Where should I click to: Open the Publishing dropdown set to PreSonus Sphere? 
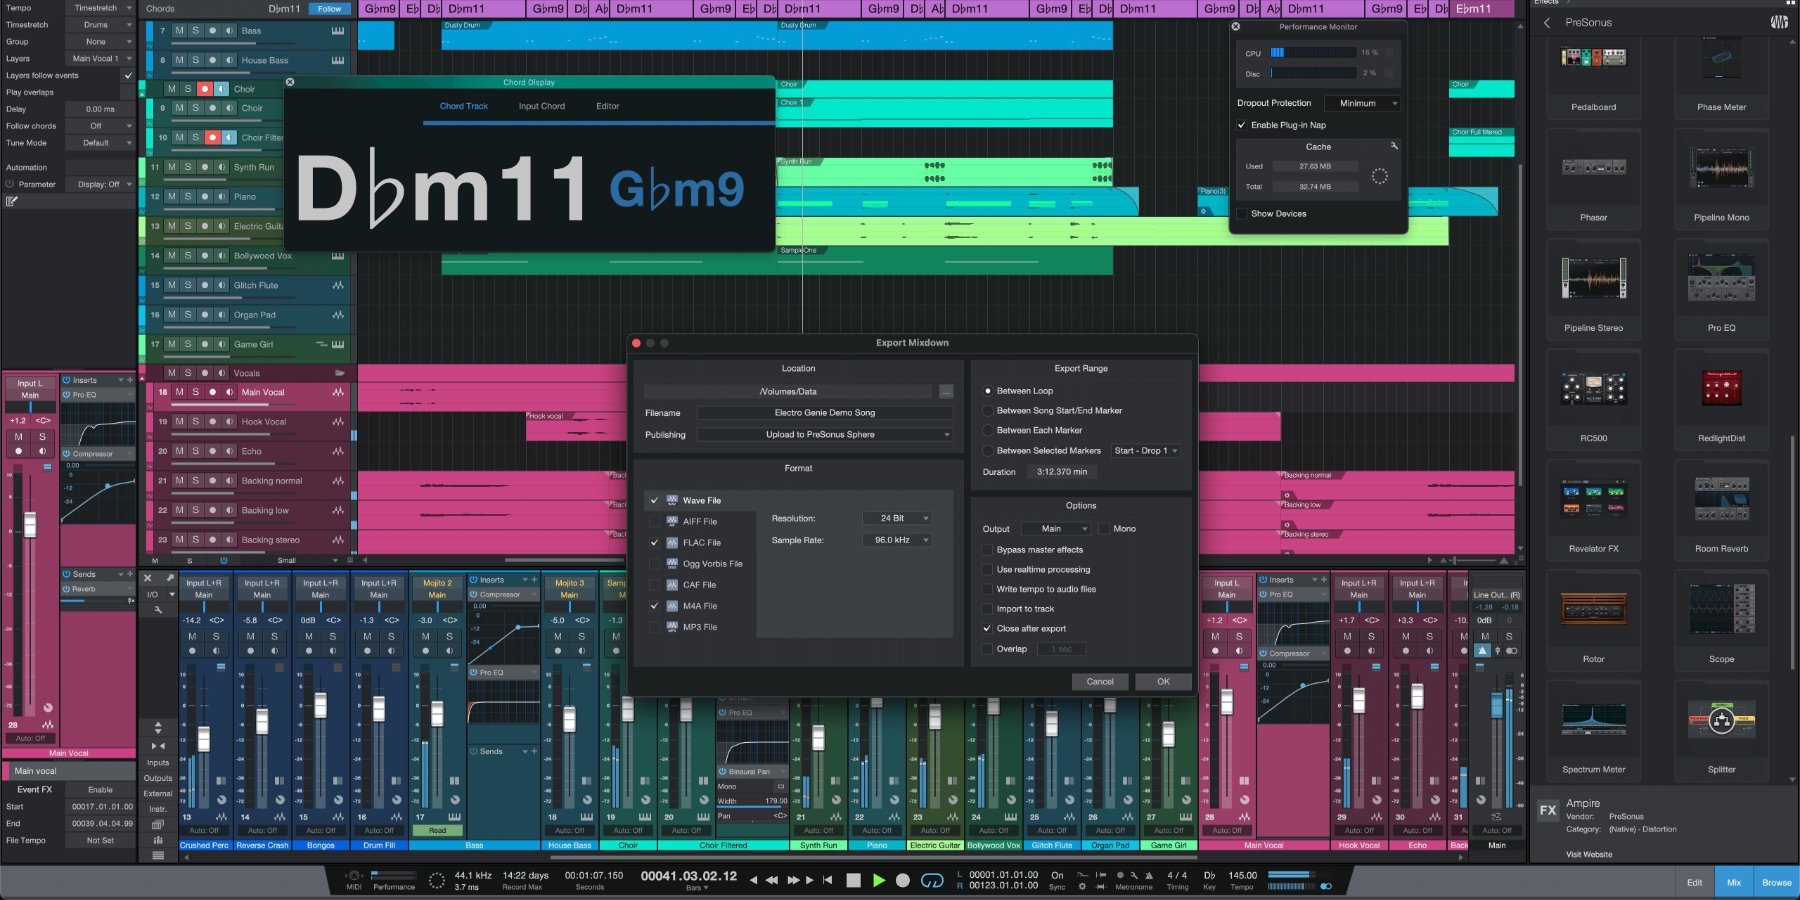823,434
